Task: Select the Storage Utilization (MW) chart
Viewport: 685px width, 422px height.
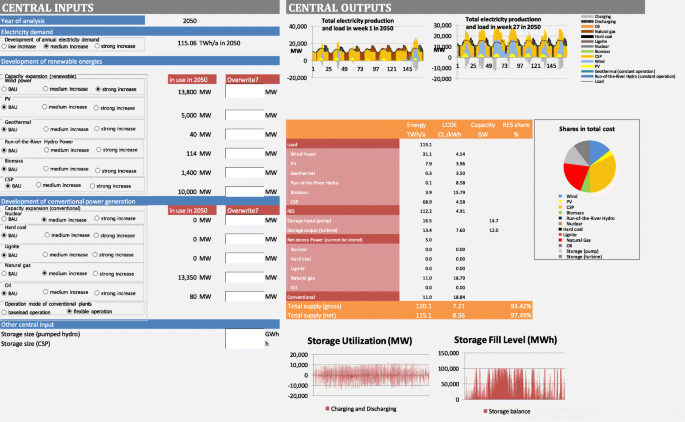Action: (x=359, y=375)
